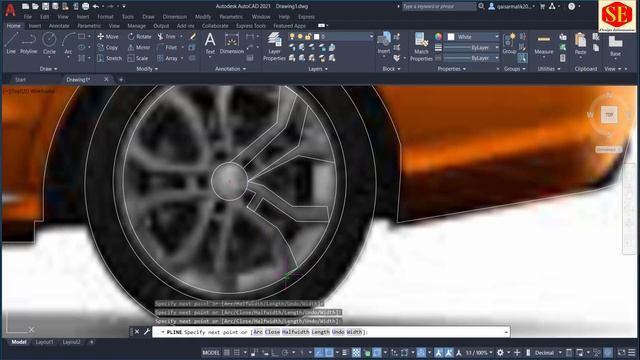Click the object color wheel swatch
The width and height of the screenshot is (640, 360).
tap(438, 37)
